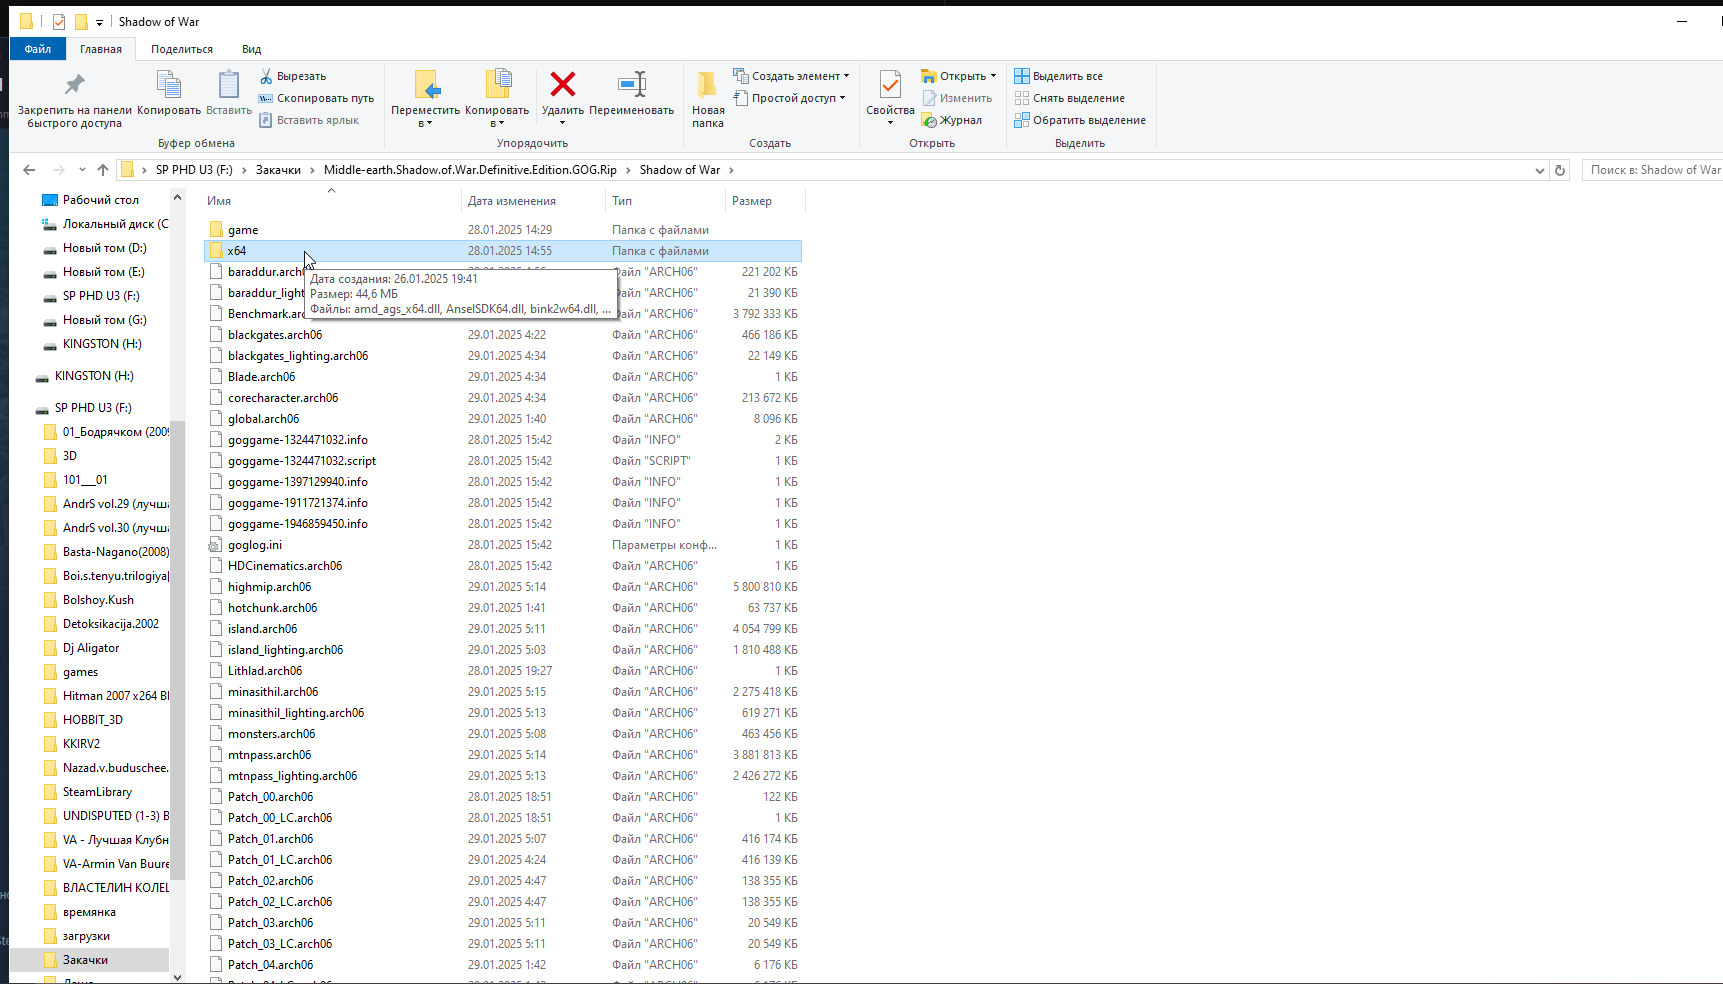Viewport: 1723px width, 984px height.
Task: Delete item with red Удалить icon
Action: pos(563,84)
